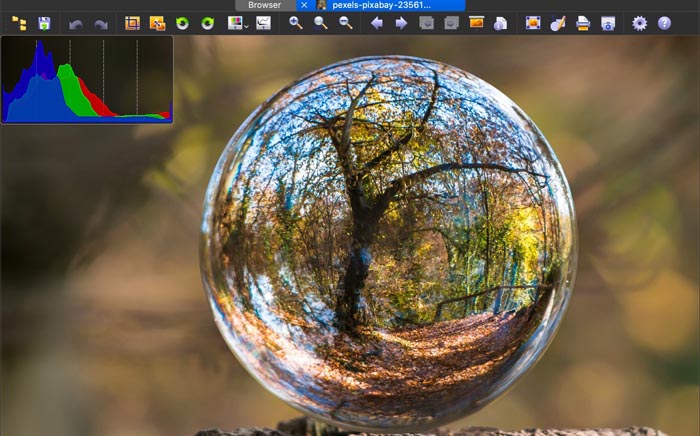Undo the last edit
This screenshot has height=436, width=700.
tap(76, 24)
